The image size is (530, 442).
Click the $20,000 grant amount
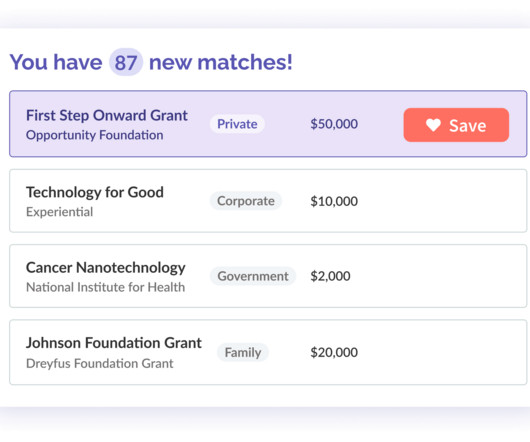(334, 352)
